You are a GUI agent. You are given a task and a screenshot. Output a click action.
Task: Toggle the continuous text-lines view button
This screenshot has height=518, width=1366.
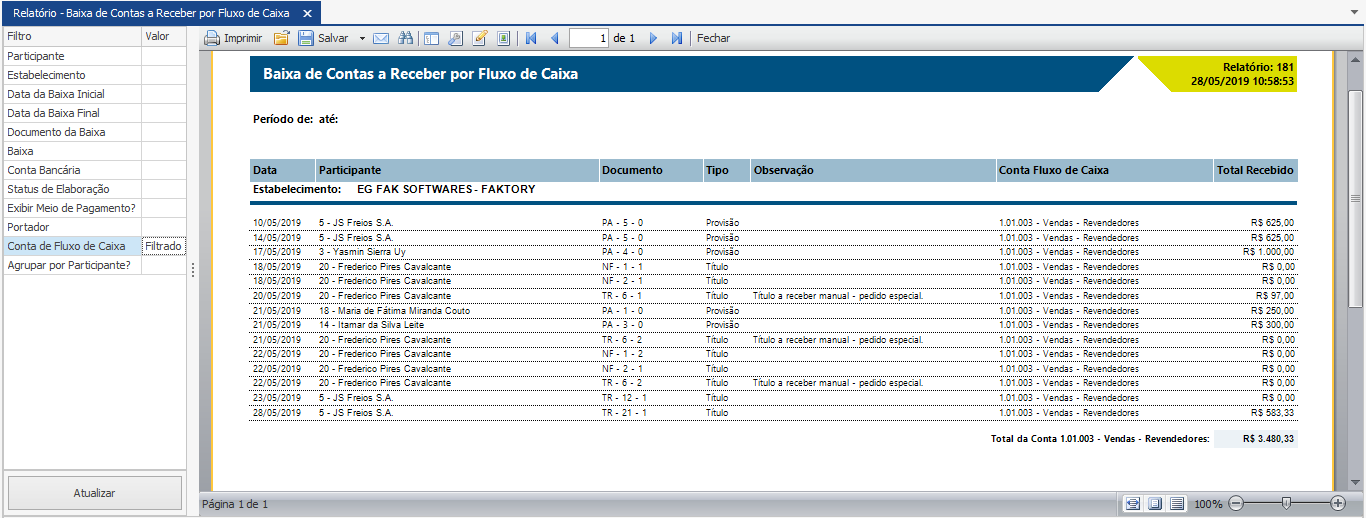tap(1177, 503)
